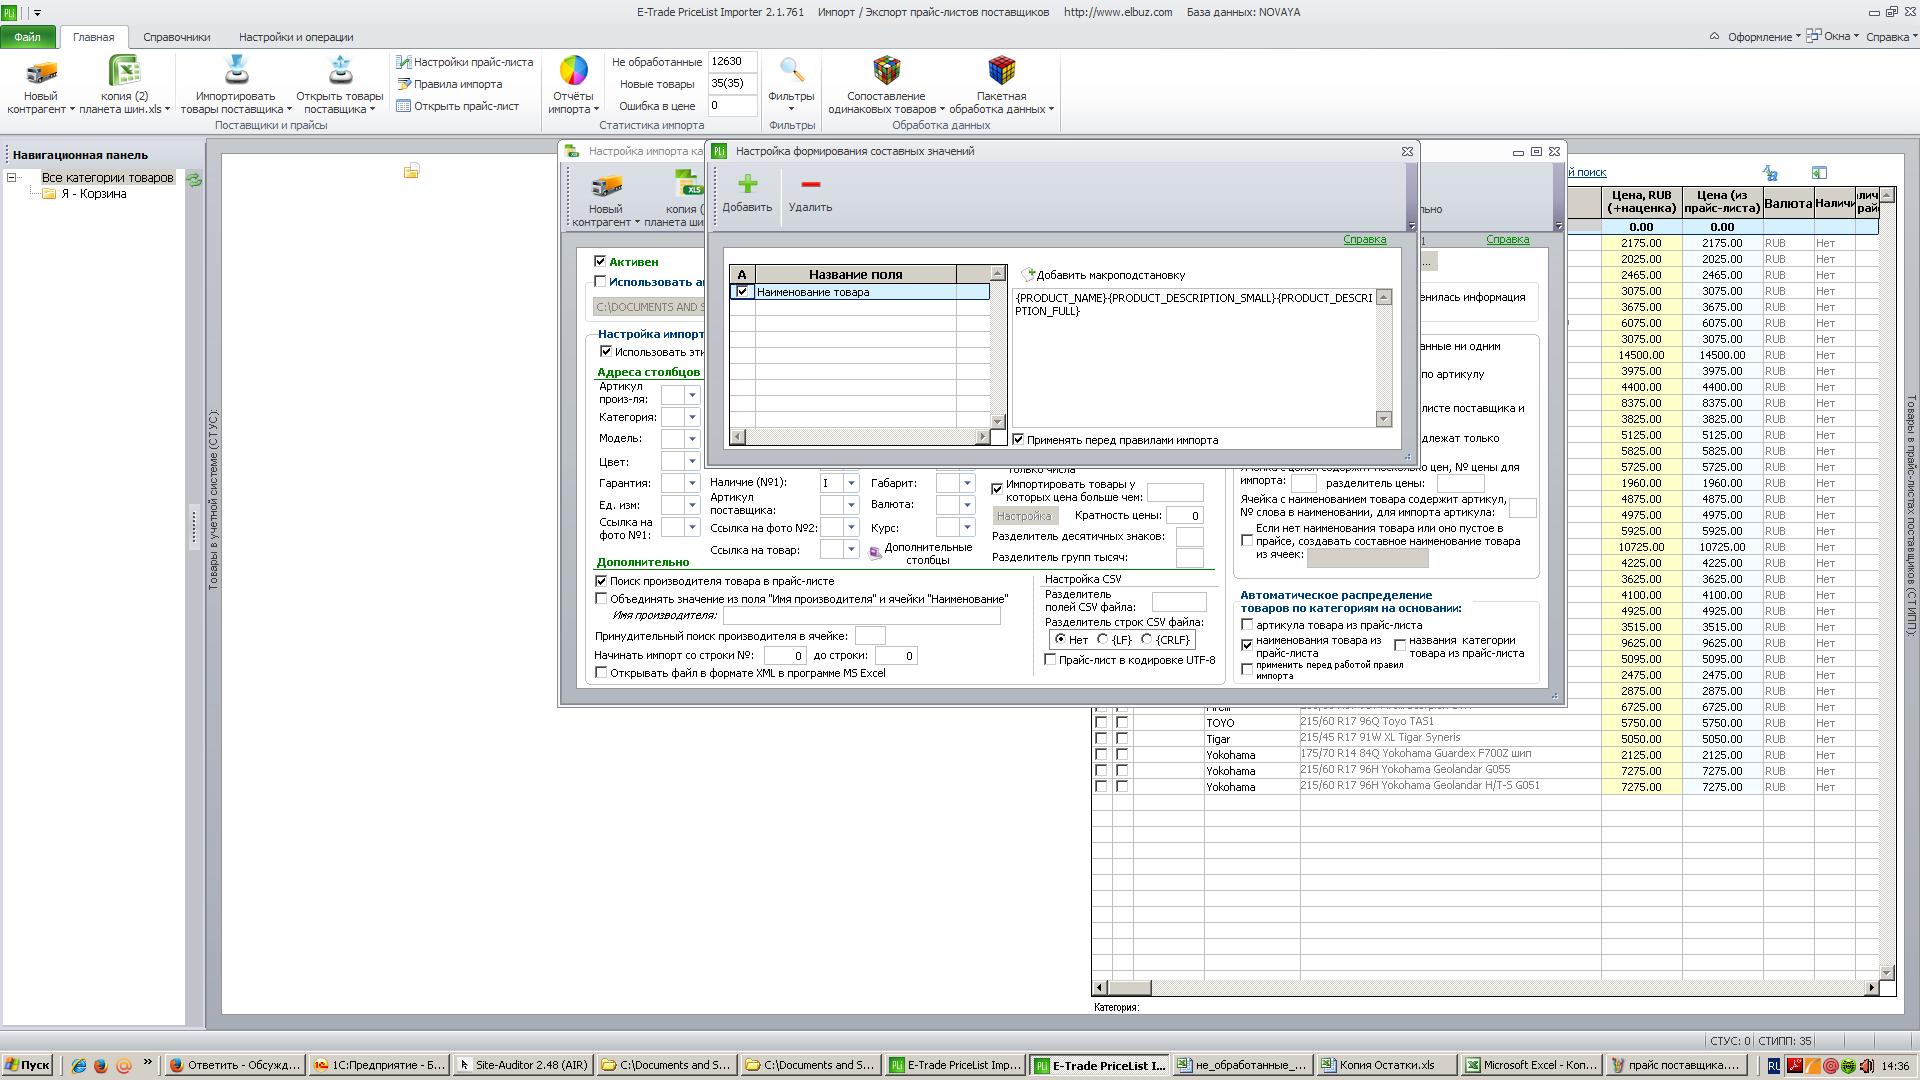Open the Файл menu tab
The image size is (1920, 1080).
(x=28, y=37)
